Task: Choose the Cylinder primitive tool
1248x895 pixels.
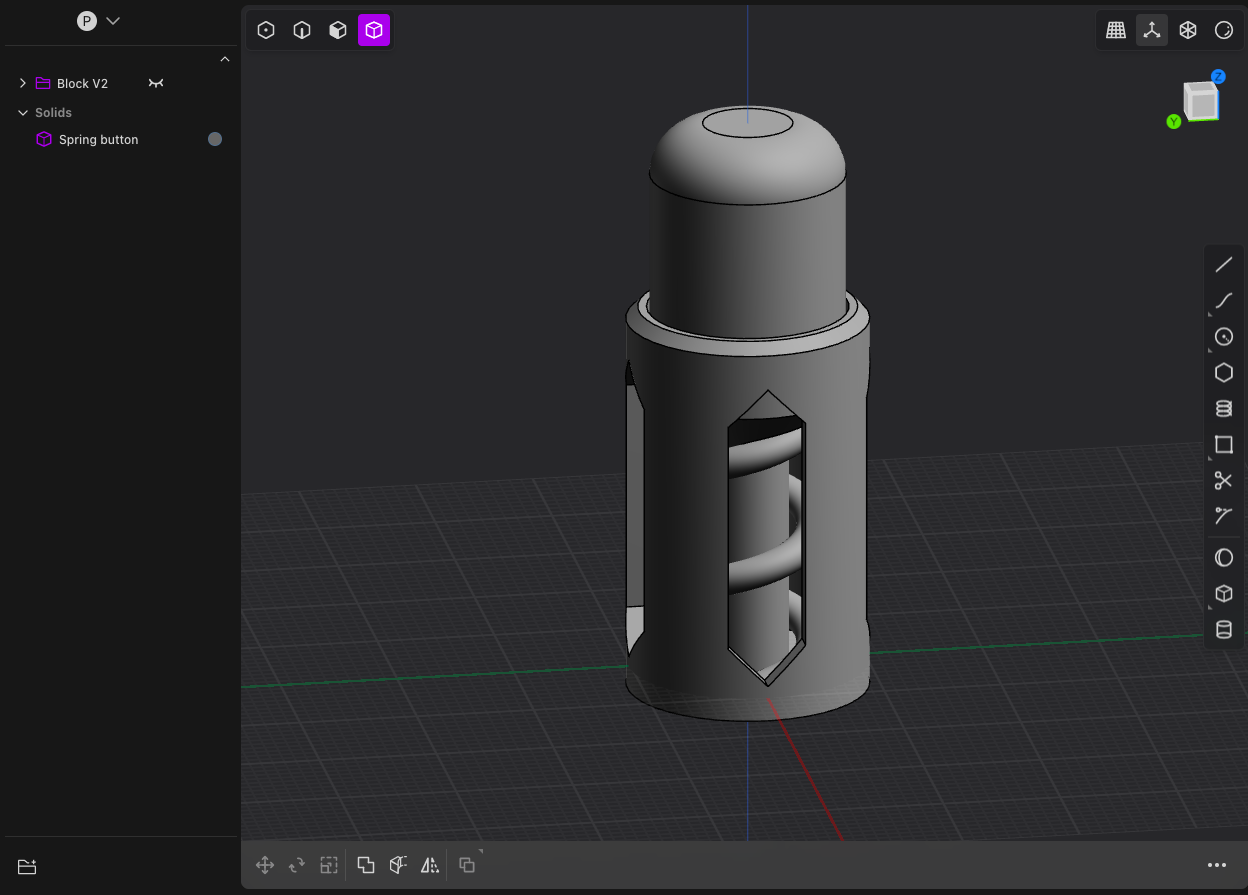Action: click(1223, 629)
